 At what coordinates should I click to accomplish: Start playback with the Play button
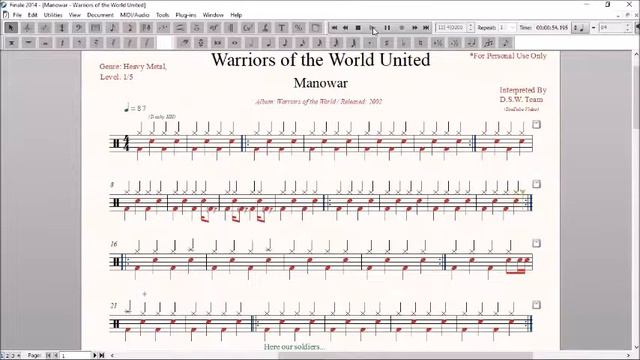coord(372,28)
